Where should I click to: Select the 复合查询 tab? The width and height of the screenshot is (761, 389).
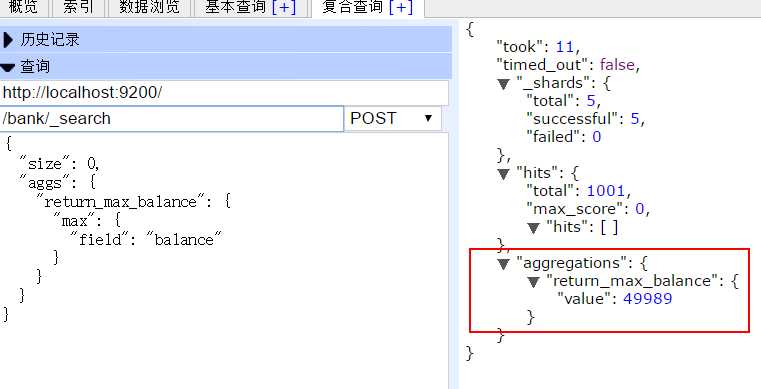pyautogui.click(x=352, y=7)
